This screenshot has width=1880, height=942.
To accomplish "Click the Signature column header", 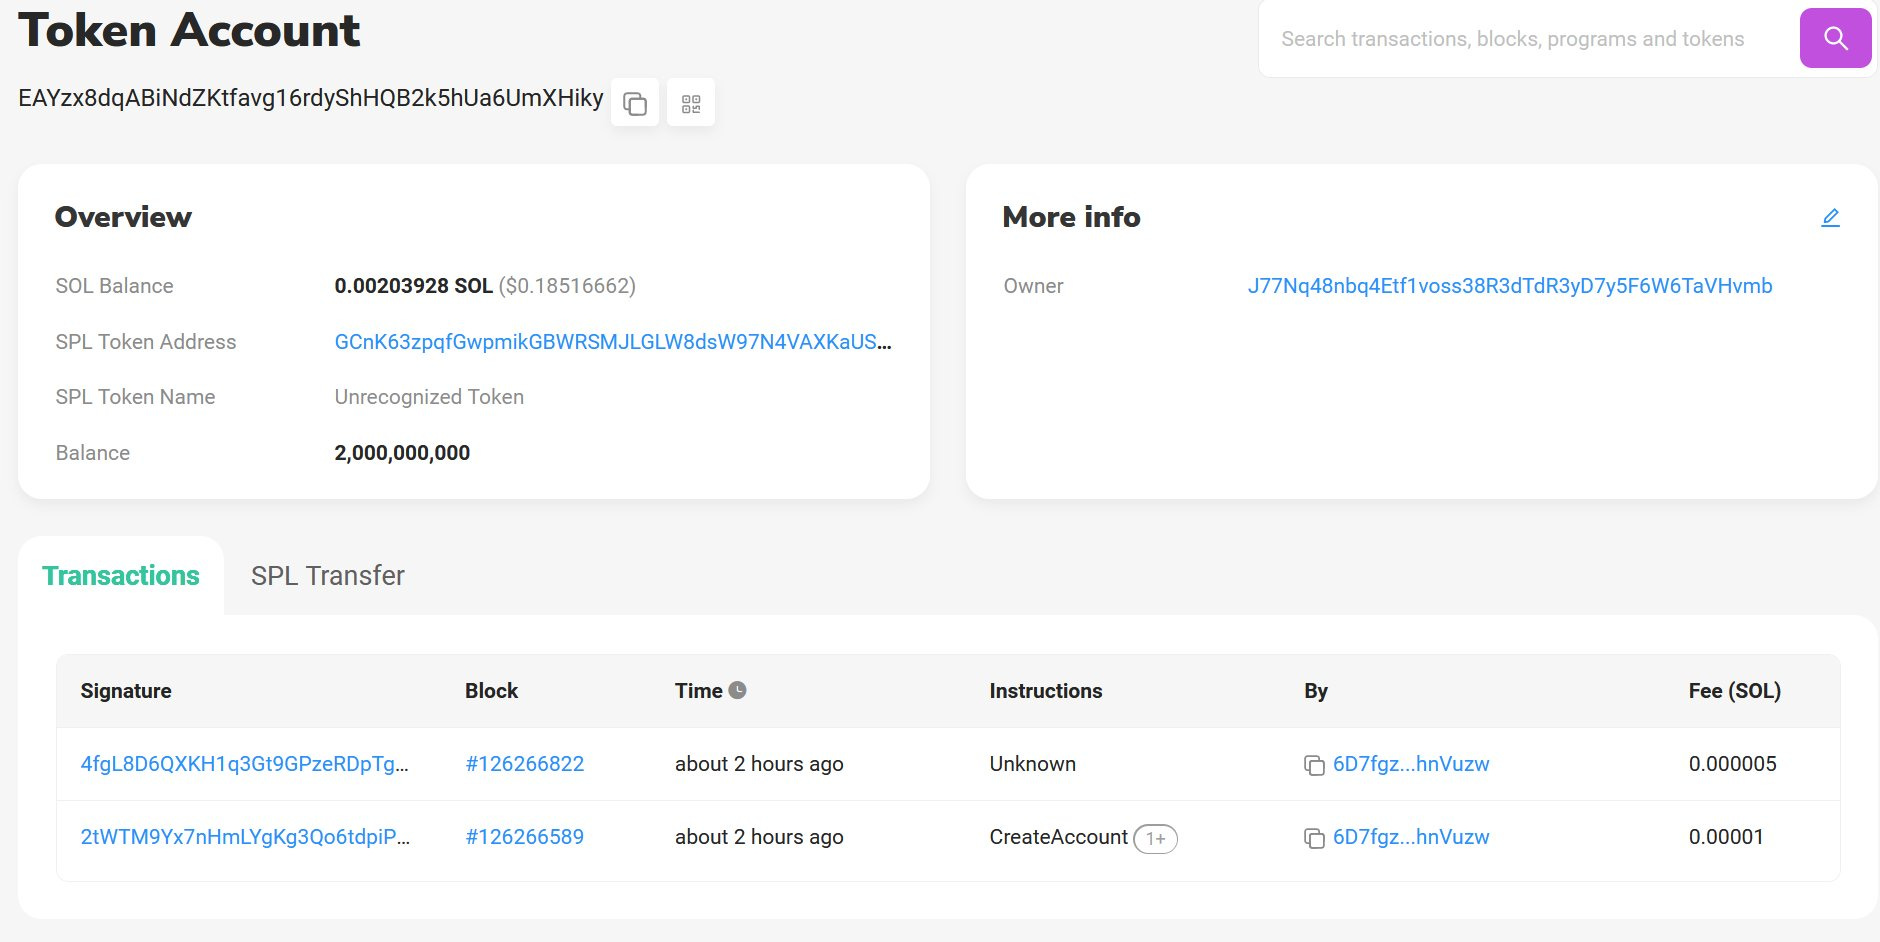I will pos(126,691).
